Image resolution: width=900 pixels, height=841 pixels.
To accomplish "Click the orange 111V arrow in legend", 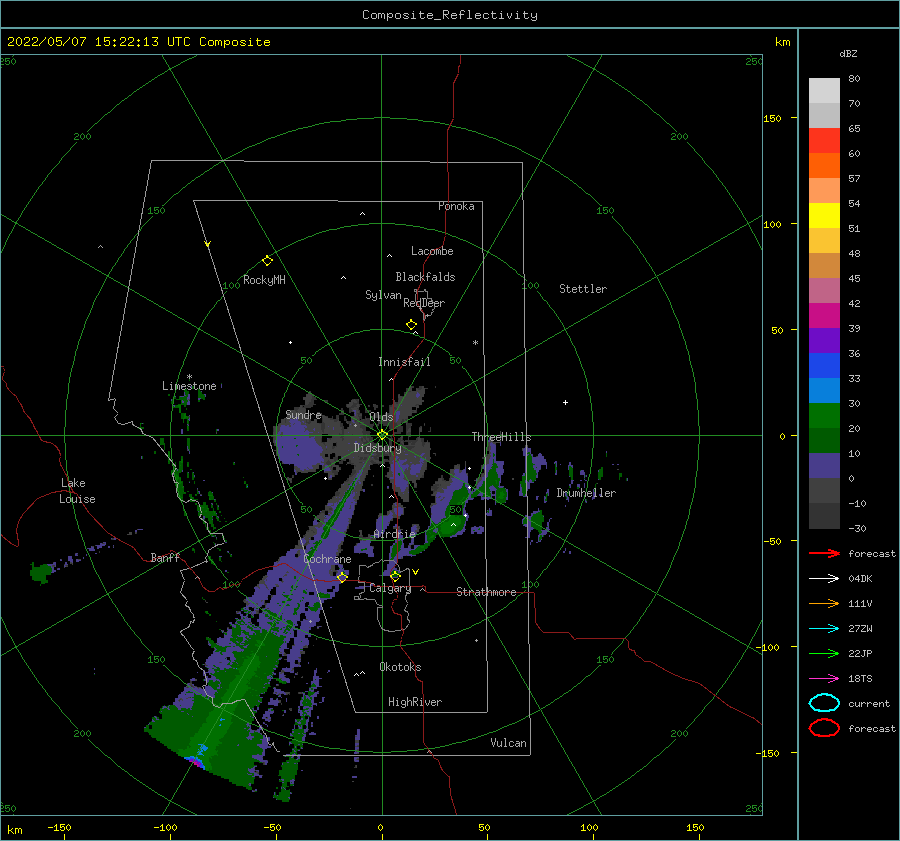I will tap(824, 603).
